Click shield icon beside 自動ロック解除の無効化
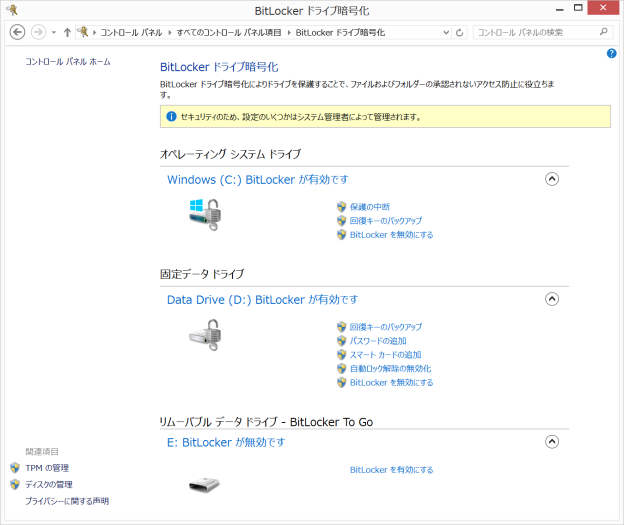The height and width of the screenshot is (525, 624). [x=341, y=369]
